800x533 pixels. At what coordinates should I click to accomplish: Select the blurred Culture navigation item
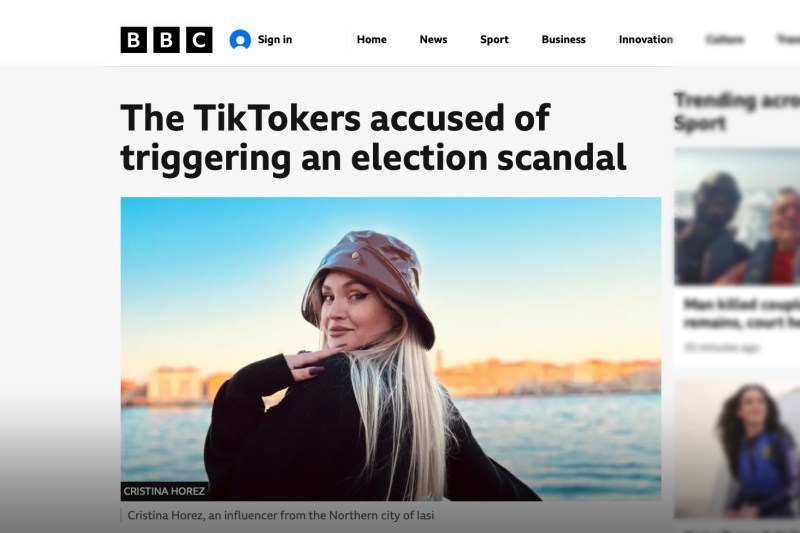[724, 40]
